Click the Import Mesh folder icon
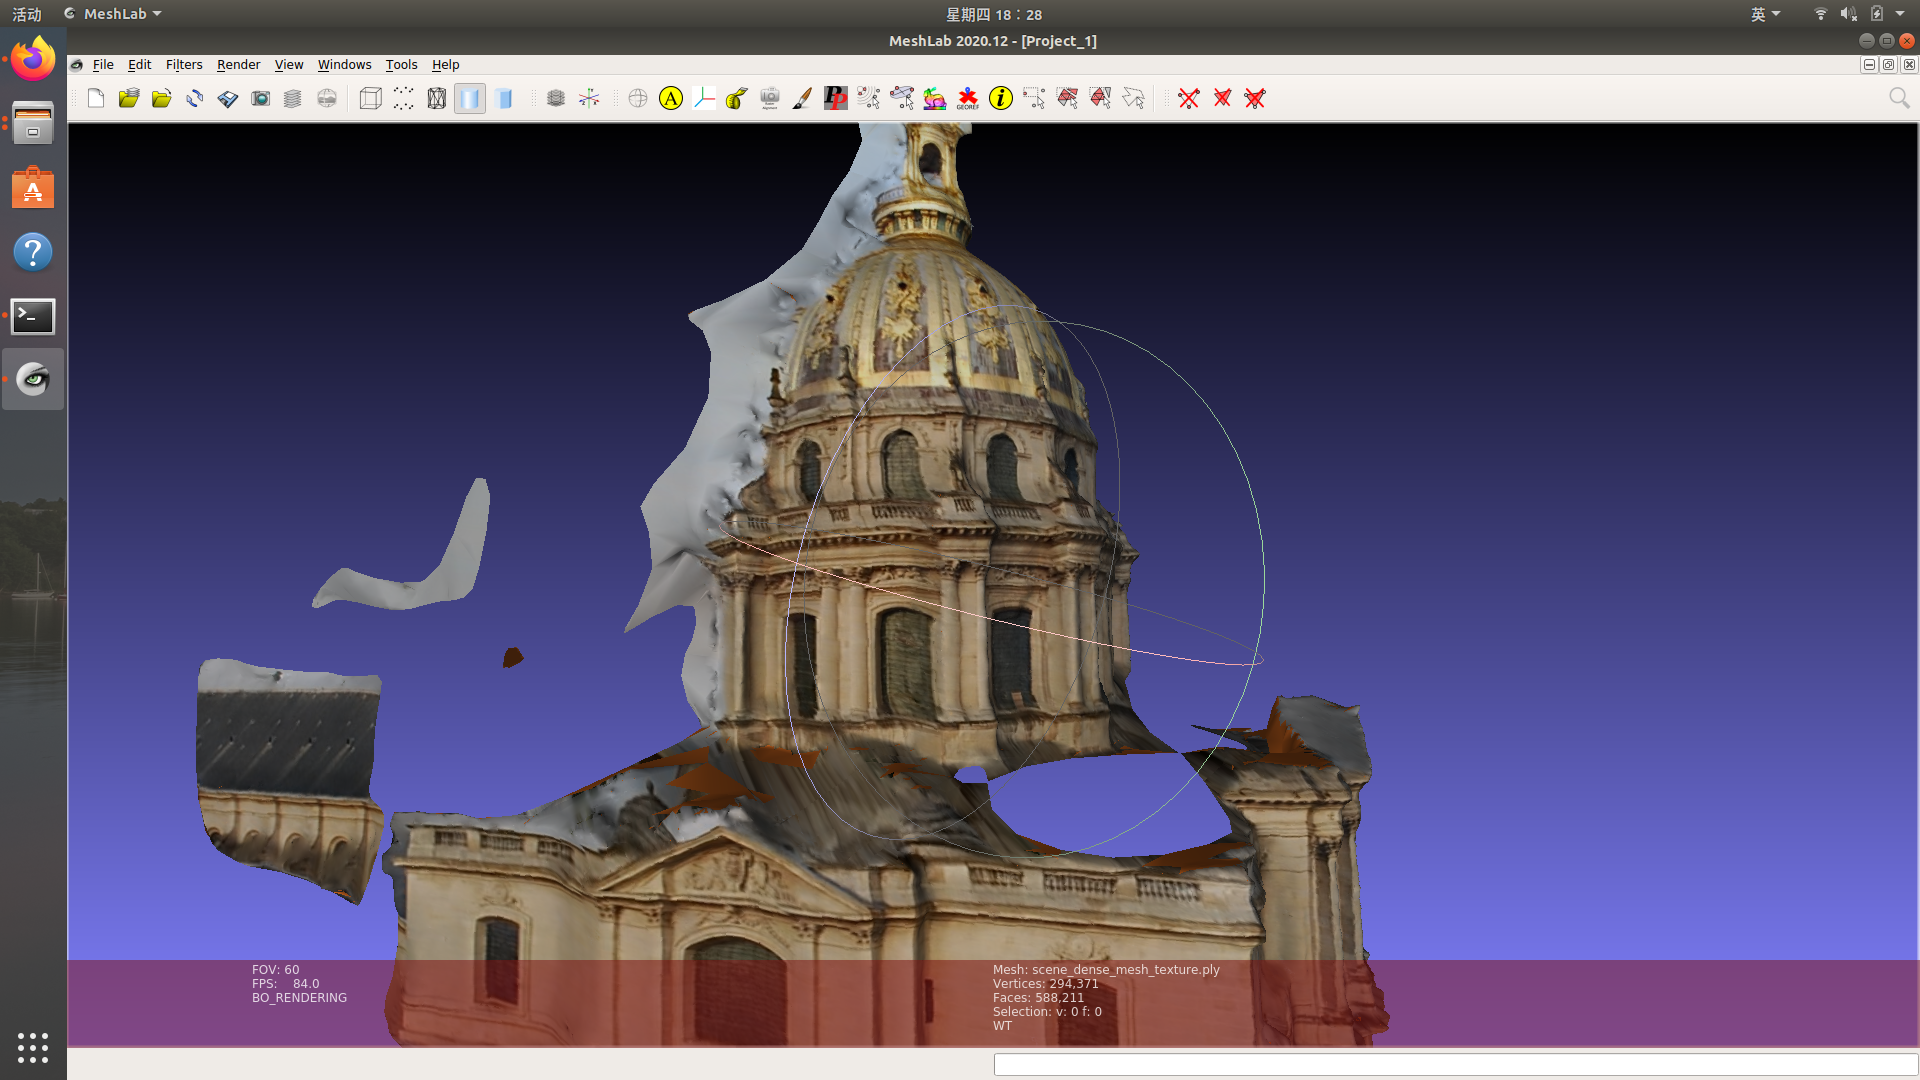 [x=161, y=98]
